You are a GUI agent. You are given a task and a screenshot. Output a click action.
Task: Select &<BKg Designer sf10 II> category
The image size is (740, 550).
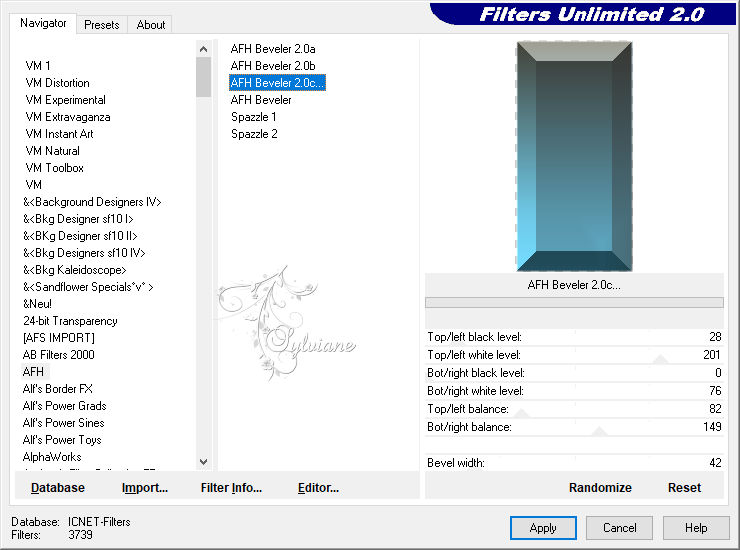pos(80,236)
